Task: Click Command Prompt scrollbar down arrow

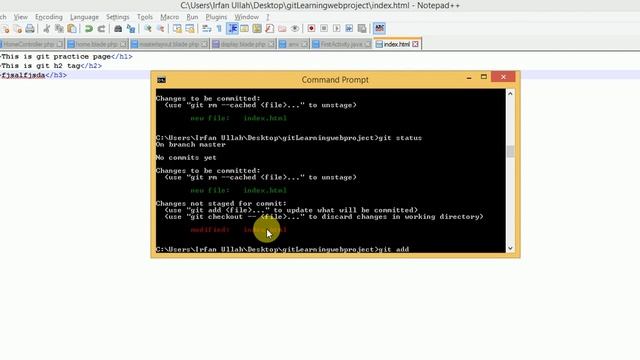Action: click(x=510, y=248)
